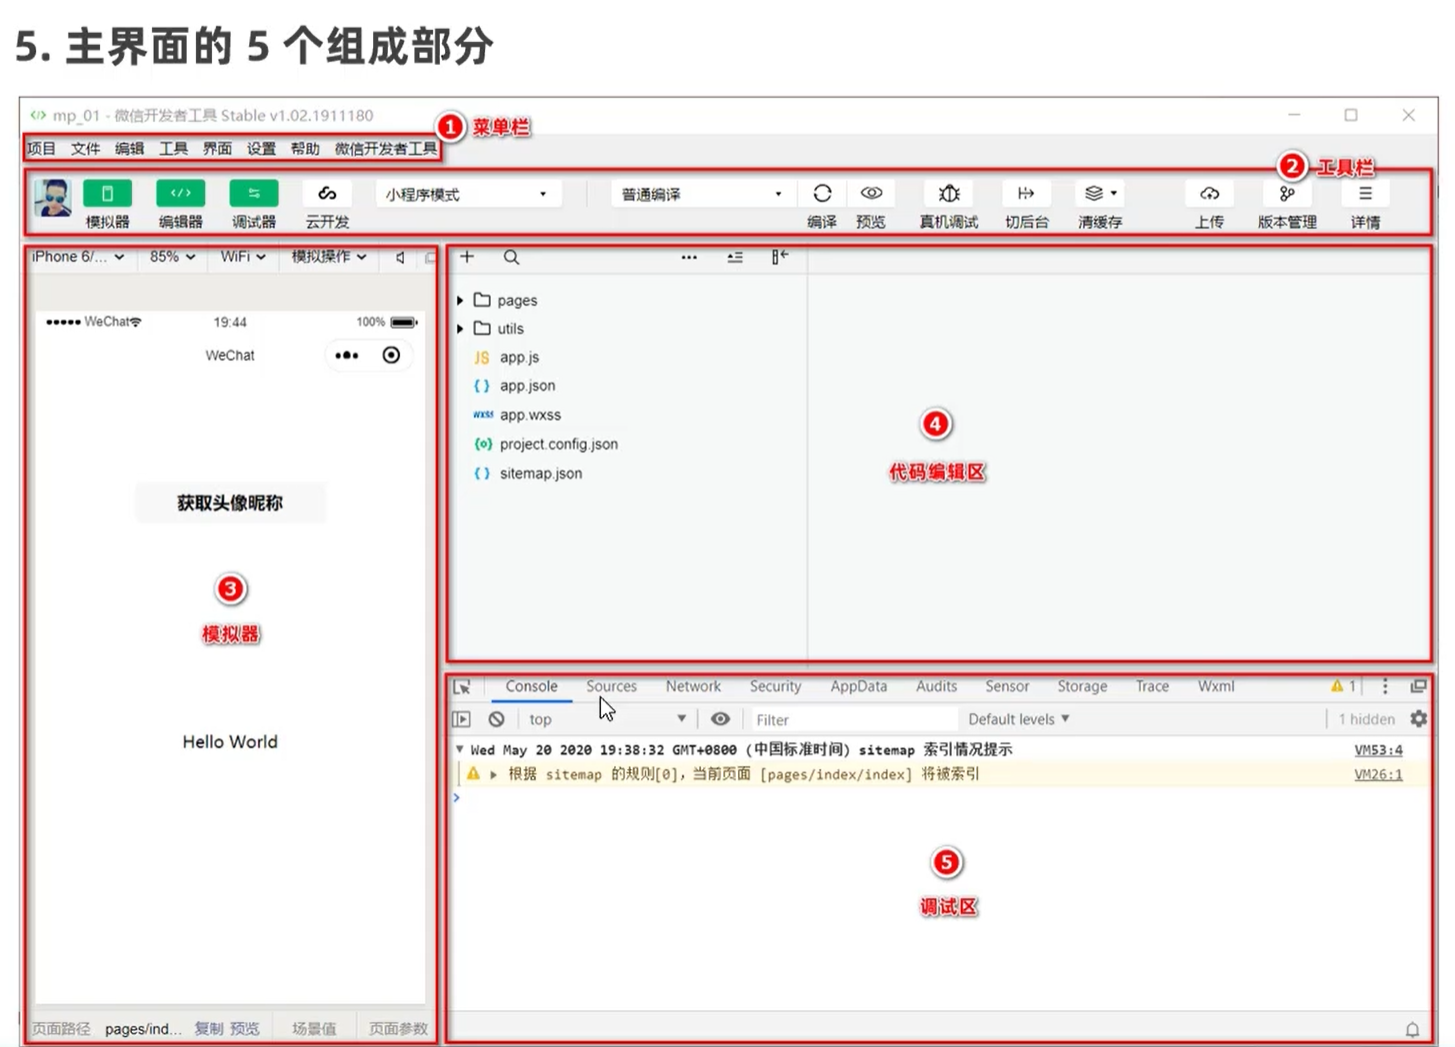
Task: Click the 复制 copy page path link
Action: click(x=209, y=1028)
